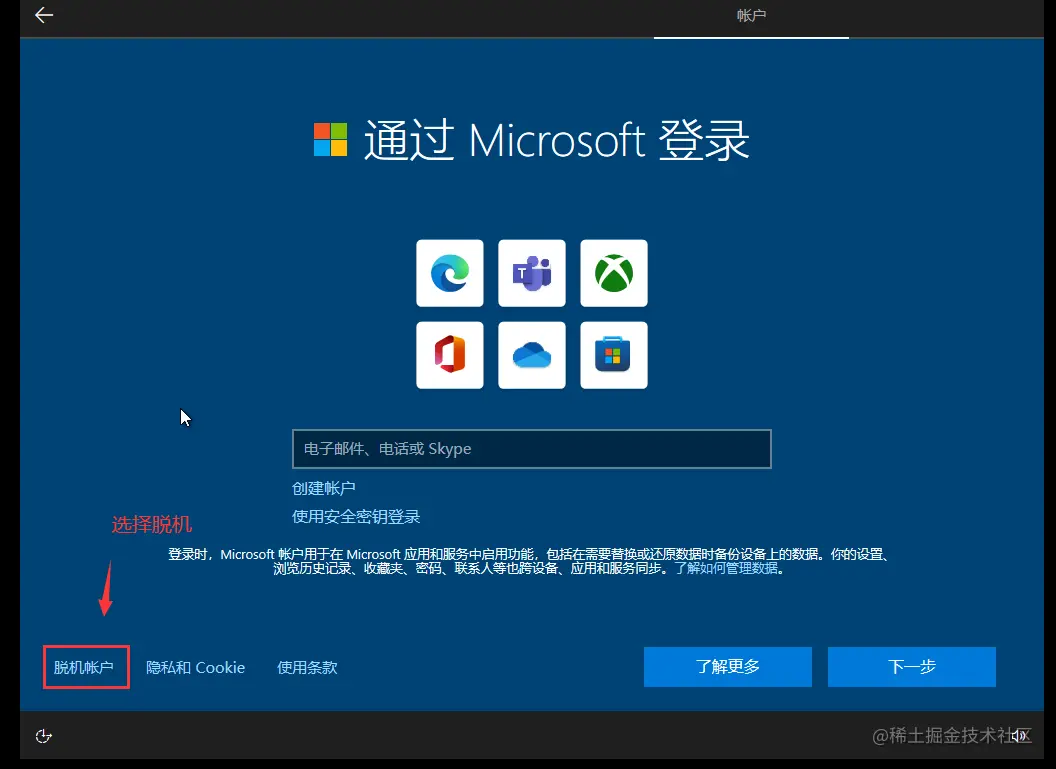Open the 创建帐户 create account link
1056x769 pixels.
click(x=323, y=488)
